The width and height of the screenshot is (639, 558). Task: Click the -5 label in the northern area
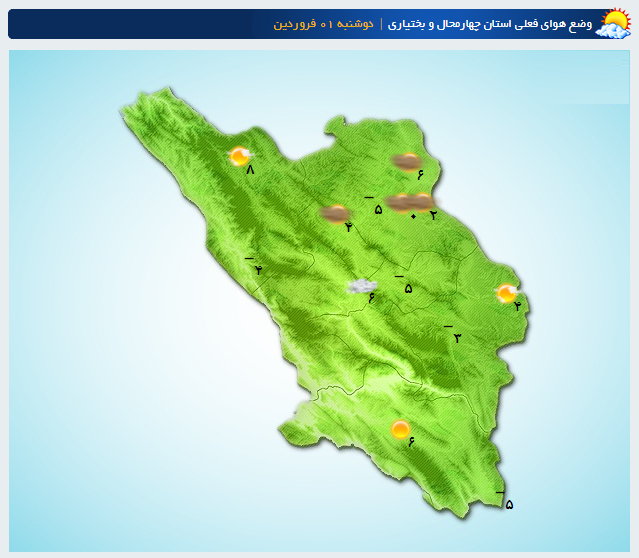pos(375,209)
